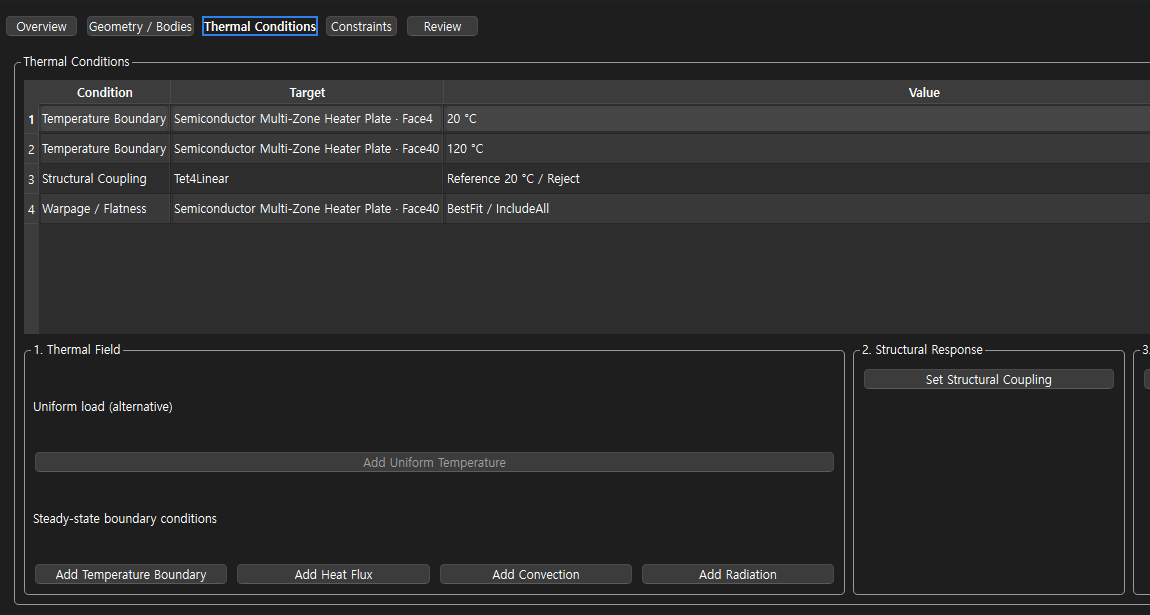1150x615 pixels.
Task: Add a Radiation boundary condition
Action: tap(738, 574)
